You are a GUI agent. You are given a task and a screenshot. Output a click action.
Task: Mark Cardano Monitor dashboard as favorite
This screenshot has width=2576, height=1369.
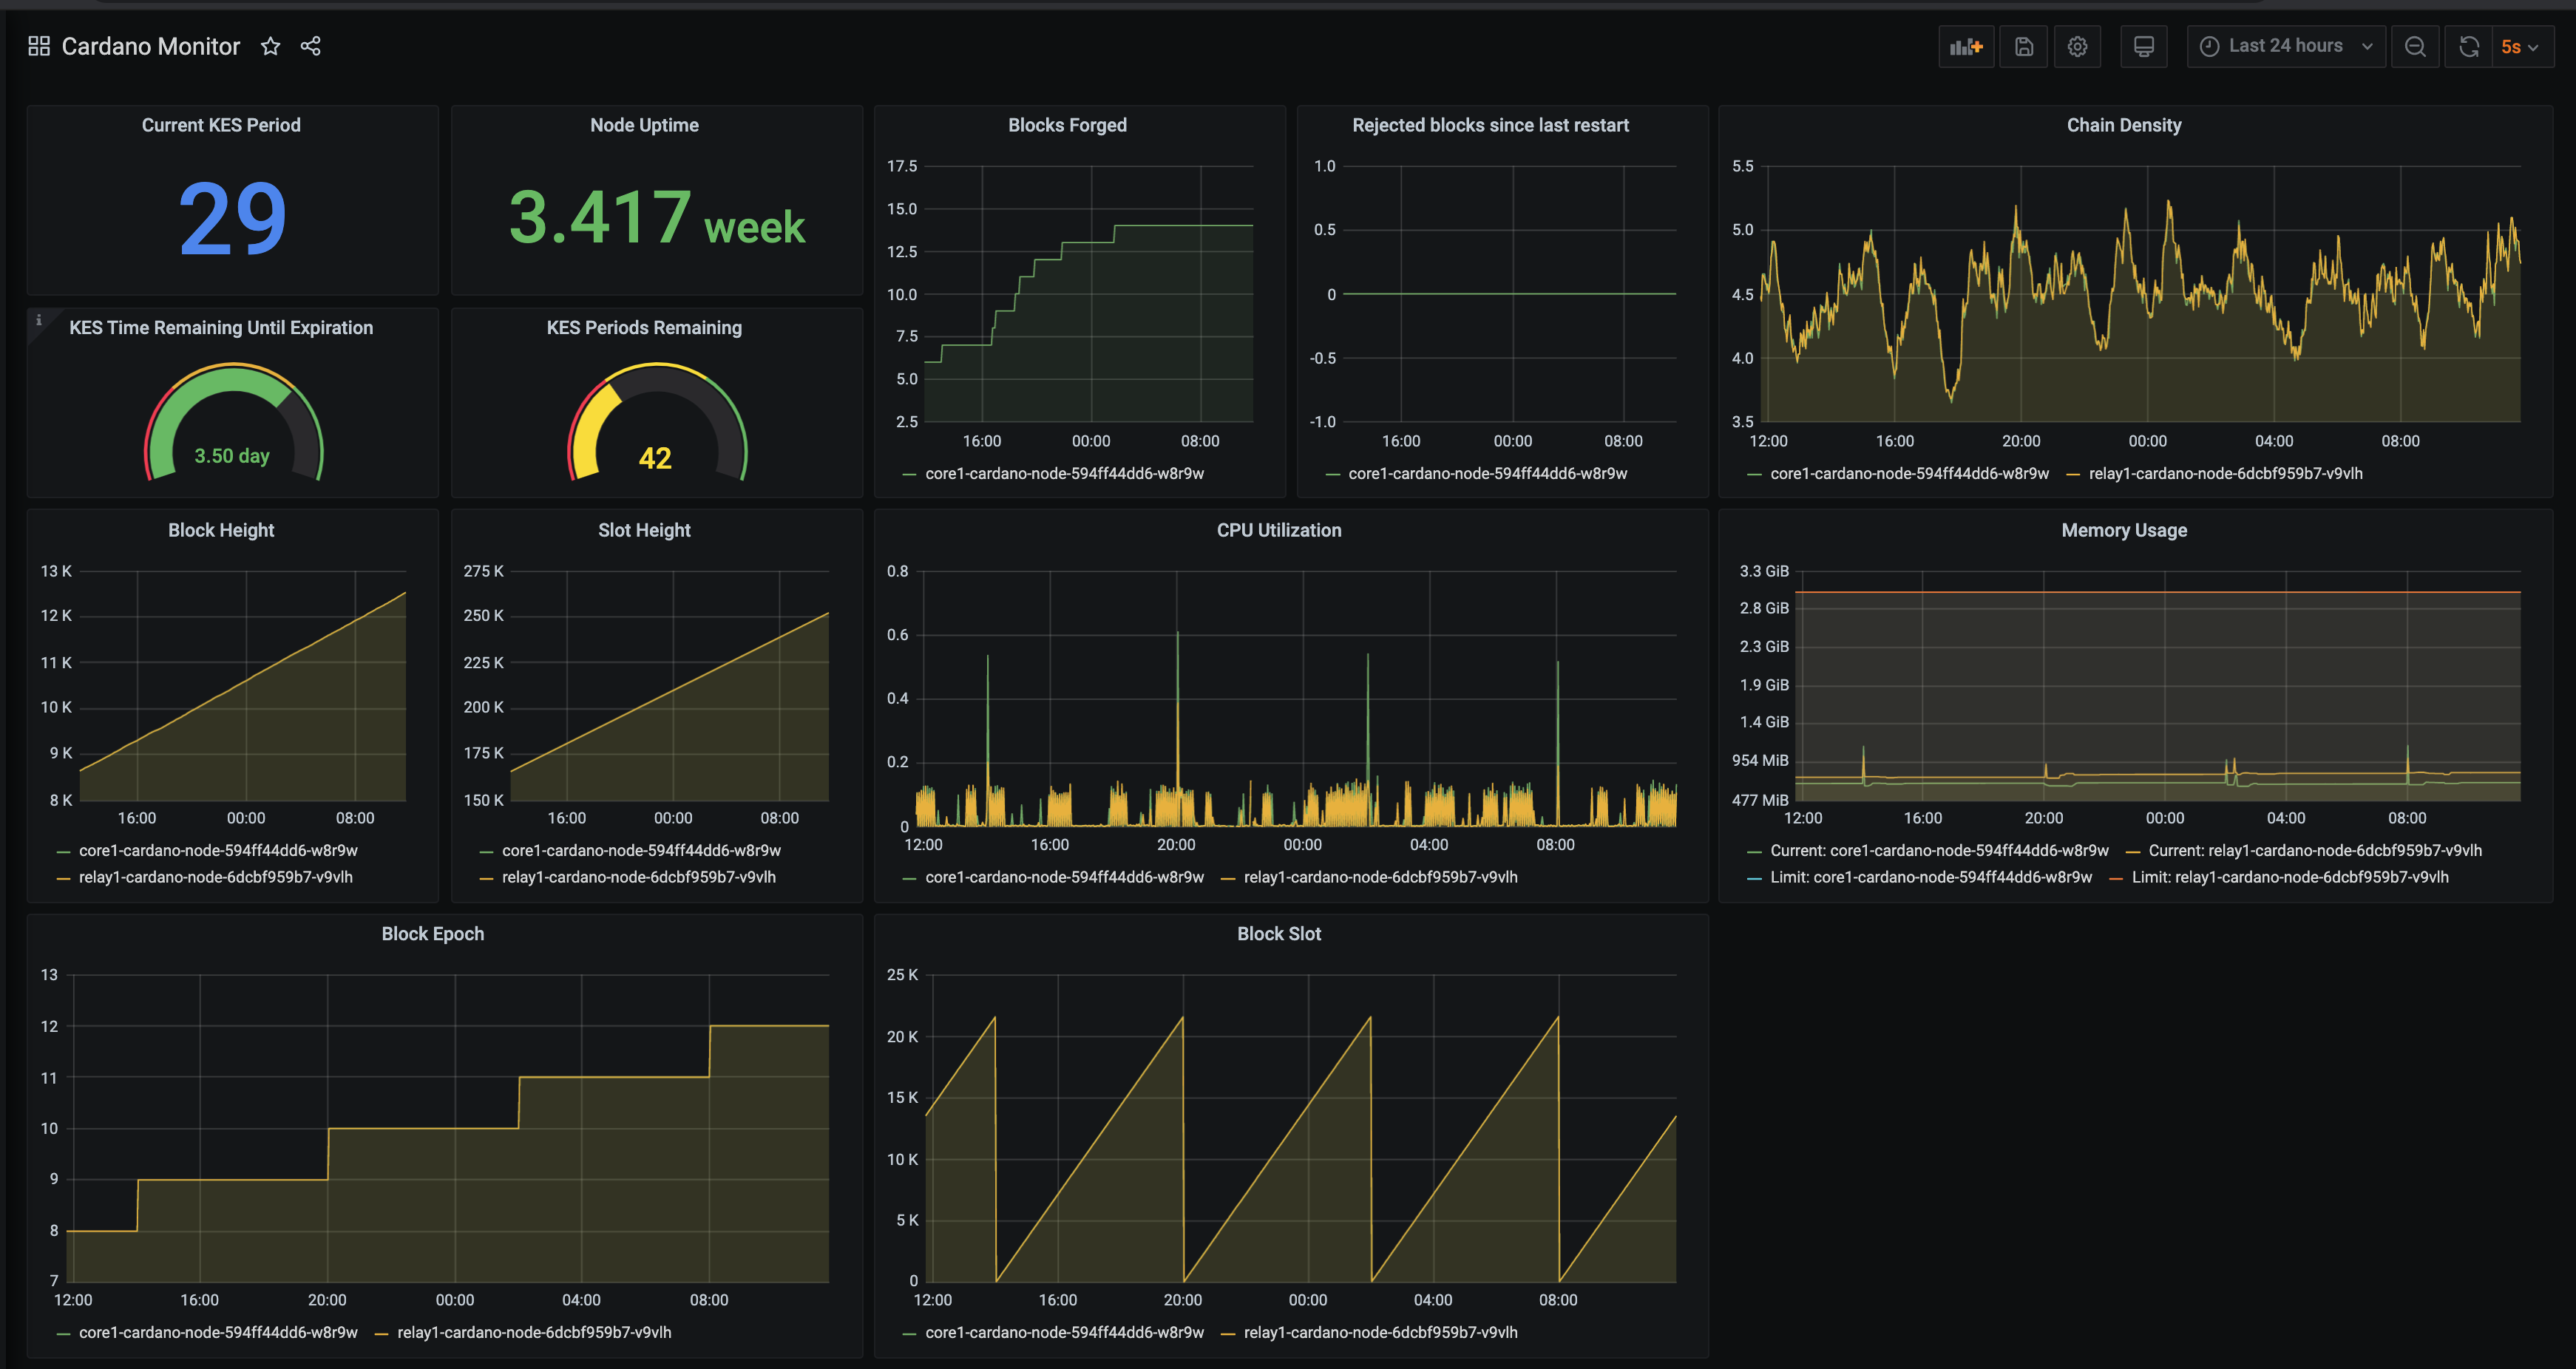[x=270, y=46]
